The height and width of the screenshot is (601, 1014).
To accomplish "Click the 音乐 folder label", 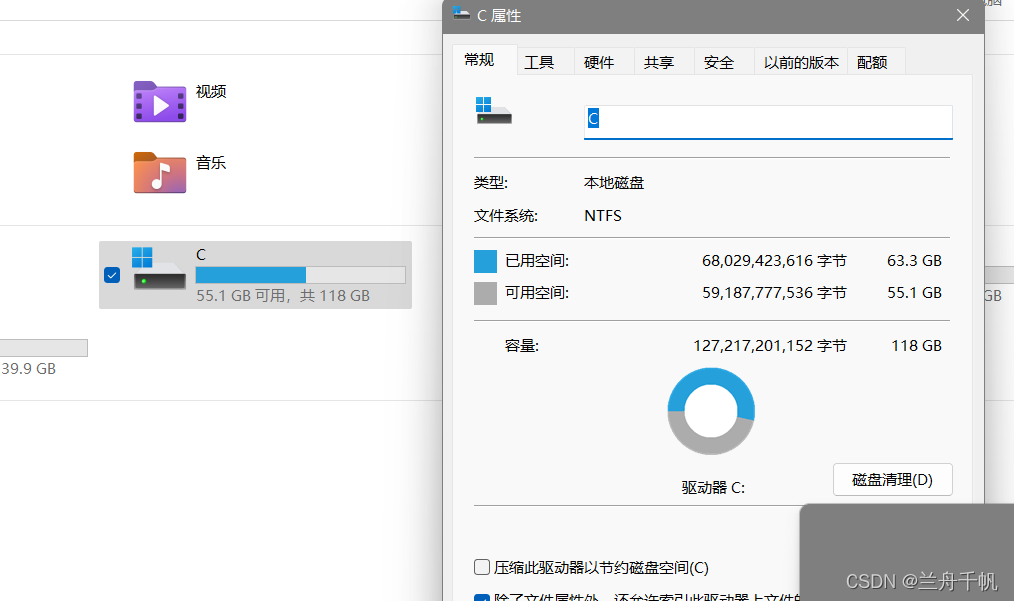I will (x=211, y=163).
